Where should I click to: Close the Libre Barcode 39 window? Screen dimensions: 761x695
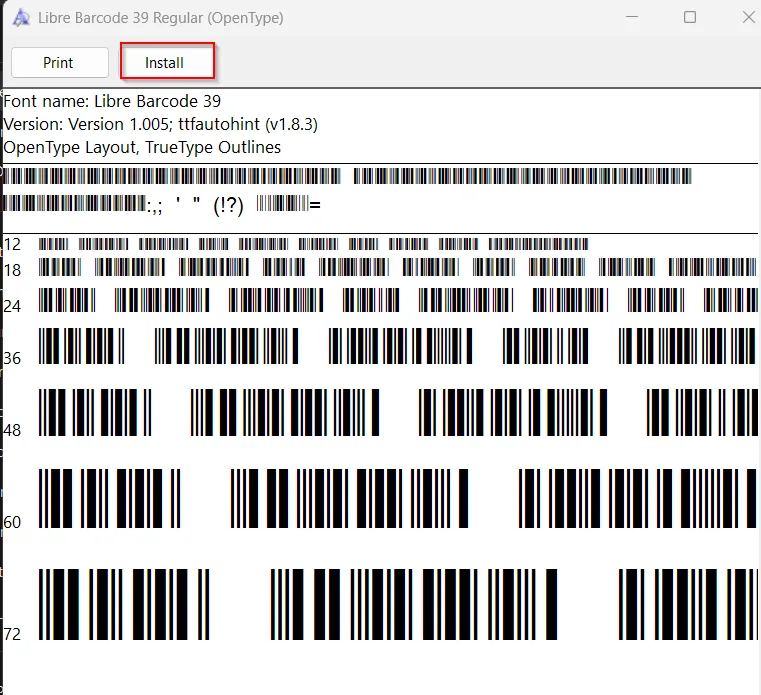tap(748, 17)
